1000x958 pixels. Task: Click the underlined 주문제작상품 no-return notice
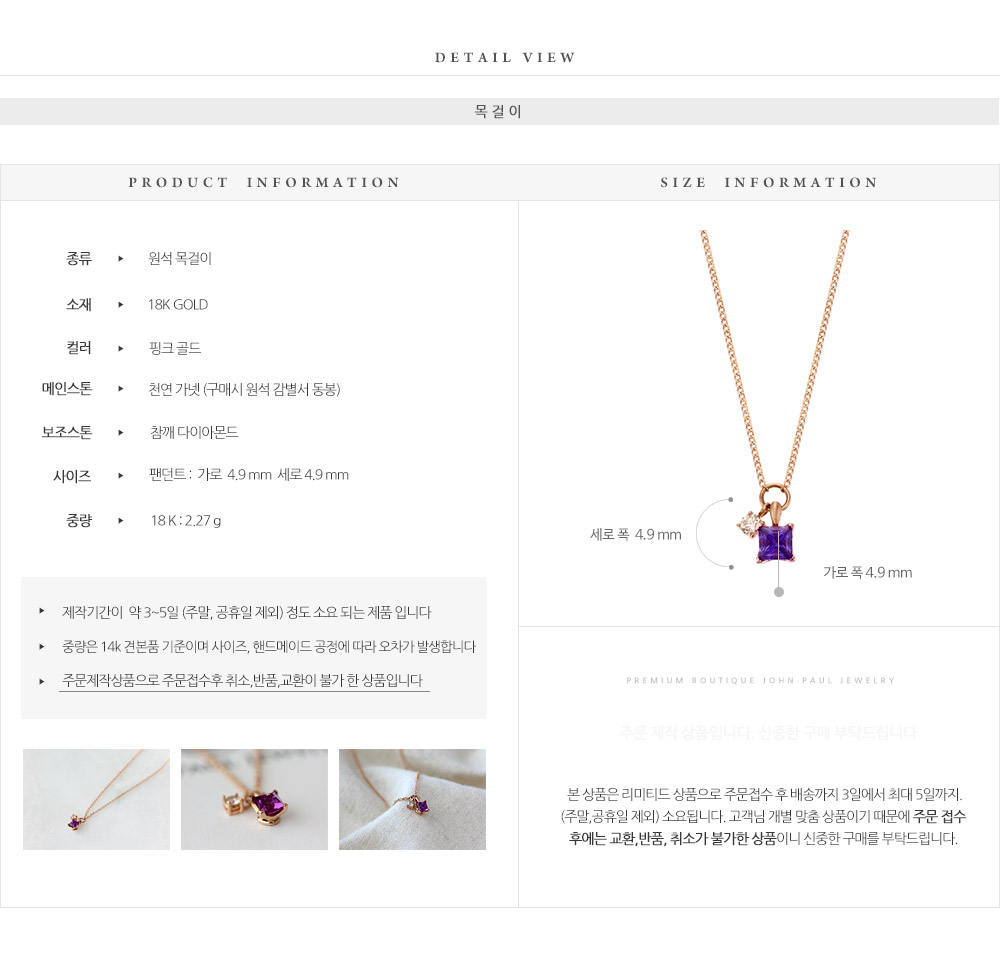[x=244, y=681]
